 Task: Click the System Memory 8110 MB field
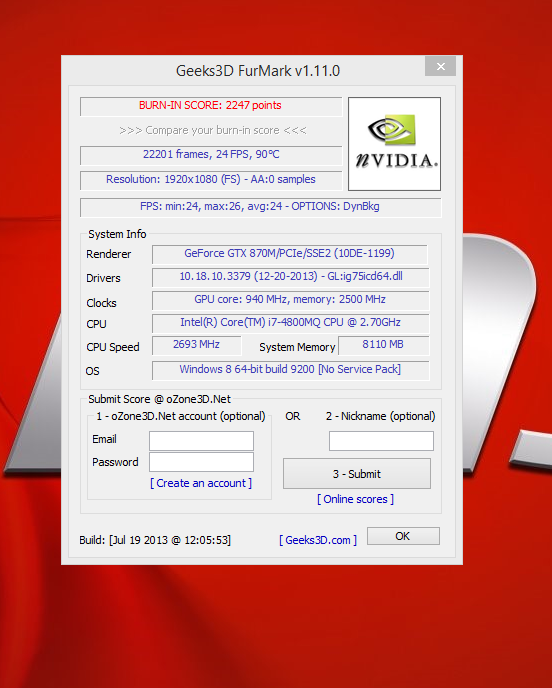tap(384, 346)
